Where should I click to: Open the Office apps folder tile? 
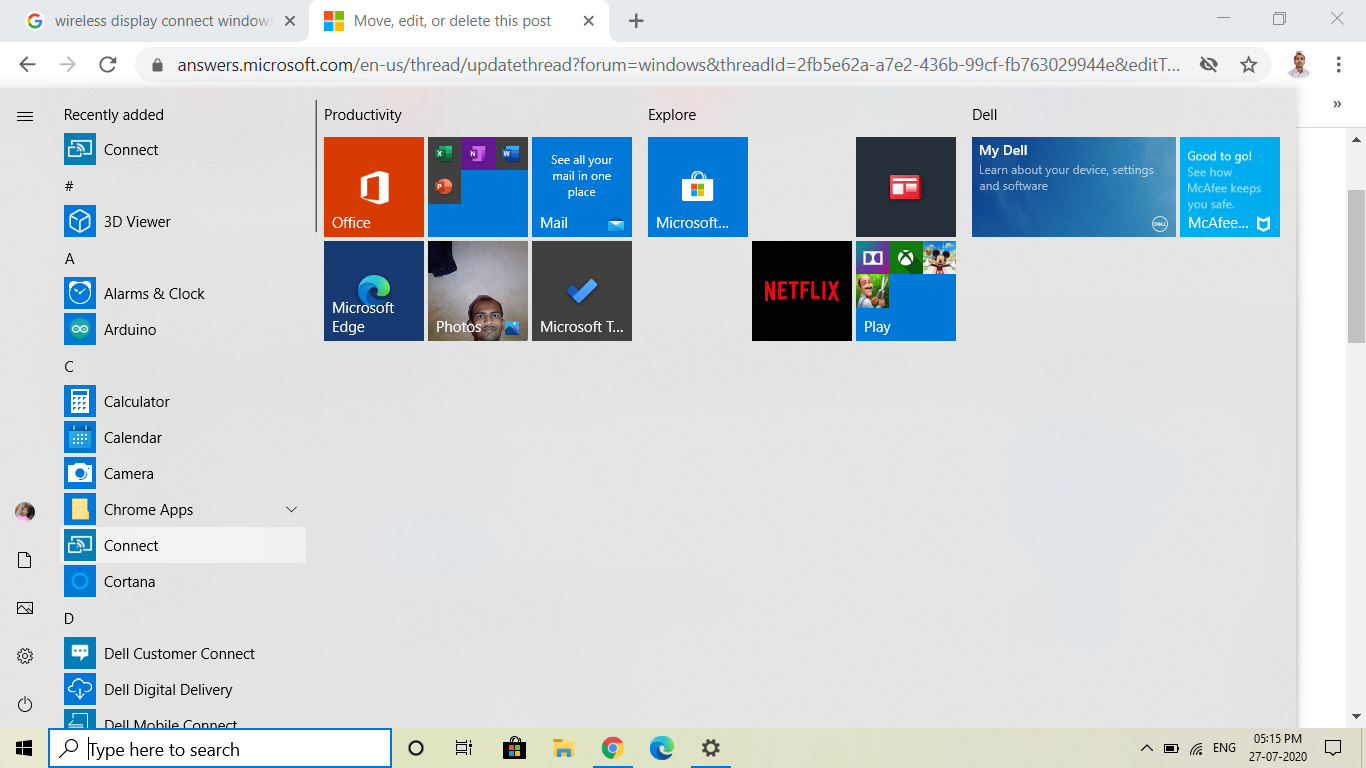pyautogui.click(x=478, y=187)
